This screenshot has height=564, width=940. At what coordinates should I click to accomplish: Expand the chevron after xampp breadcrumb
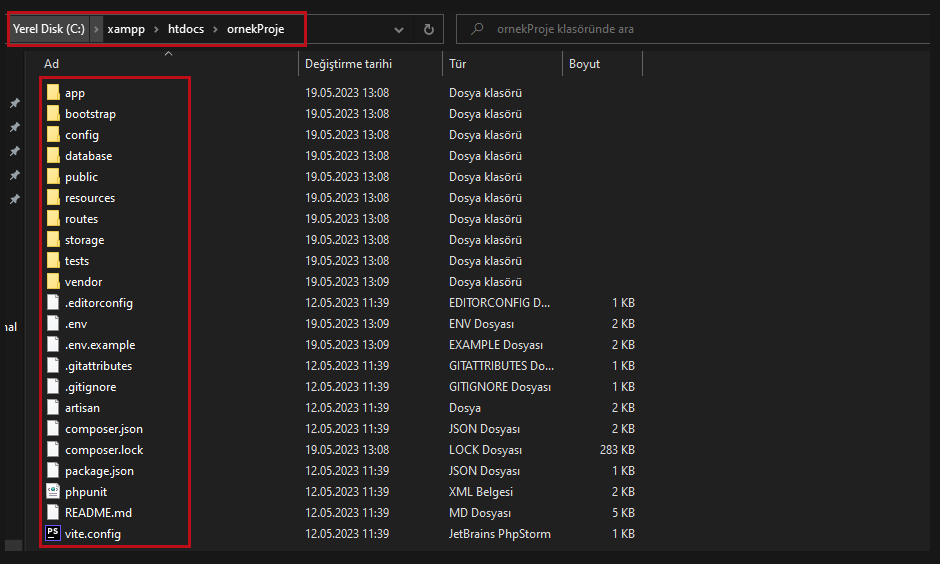[x=156, y=29]
